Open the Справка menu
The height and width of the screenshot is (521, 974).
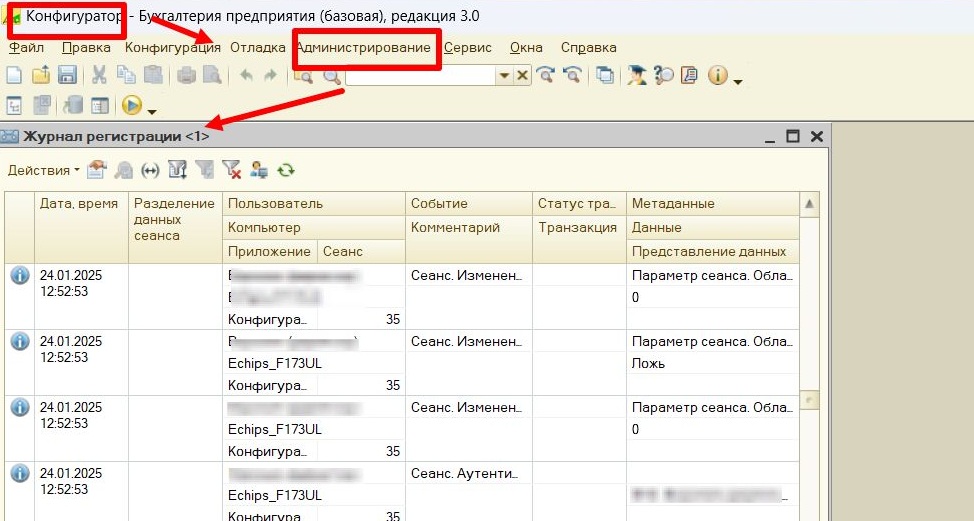point(589,47)
